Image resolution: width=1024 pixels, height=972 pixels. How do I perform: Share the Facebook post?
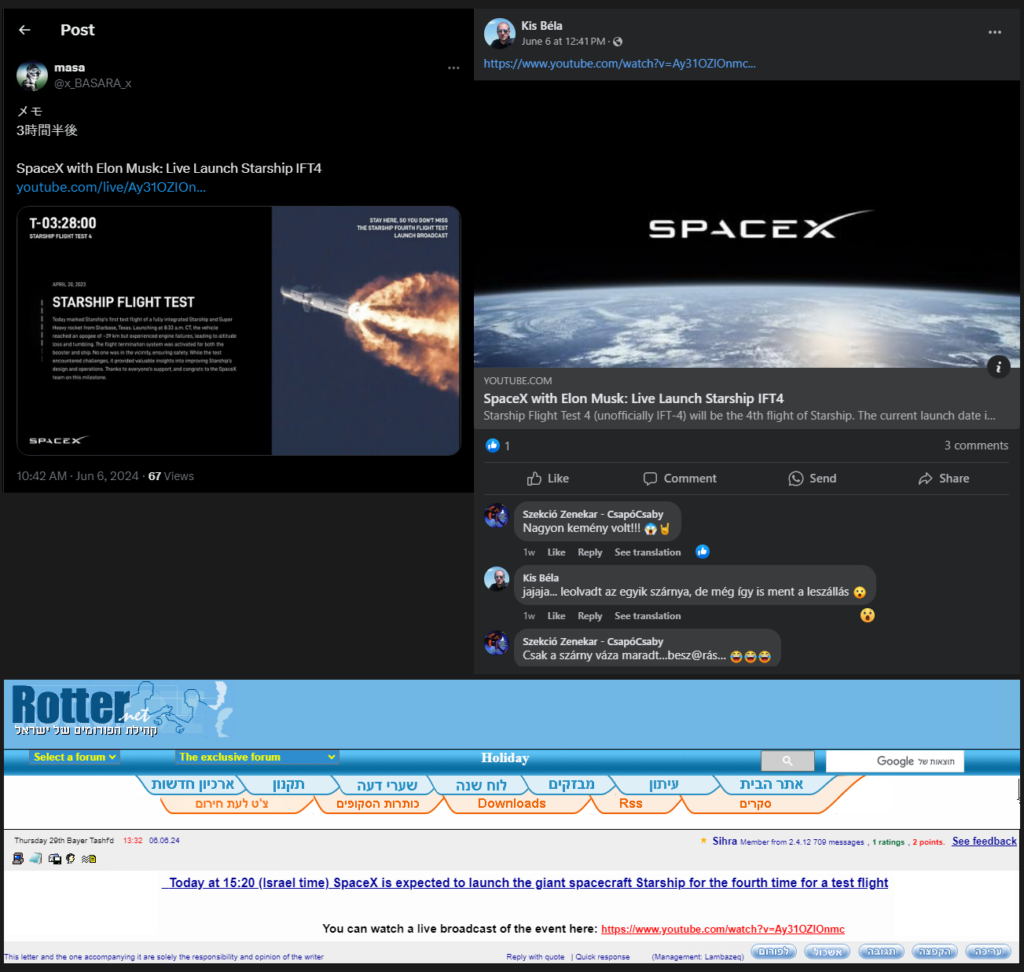(x=944, y=479)
